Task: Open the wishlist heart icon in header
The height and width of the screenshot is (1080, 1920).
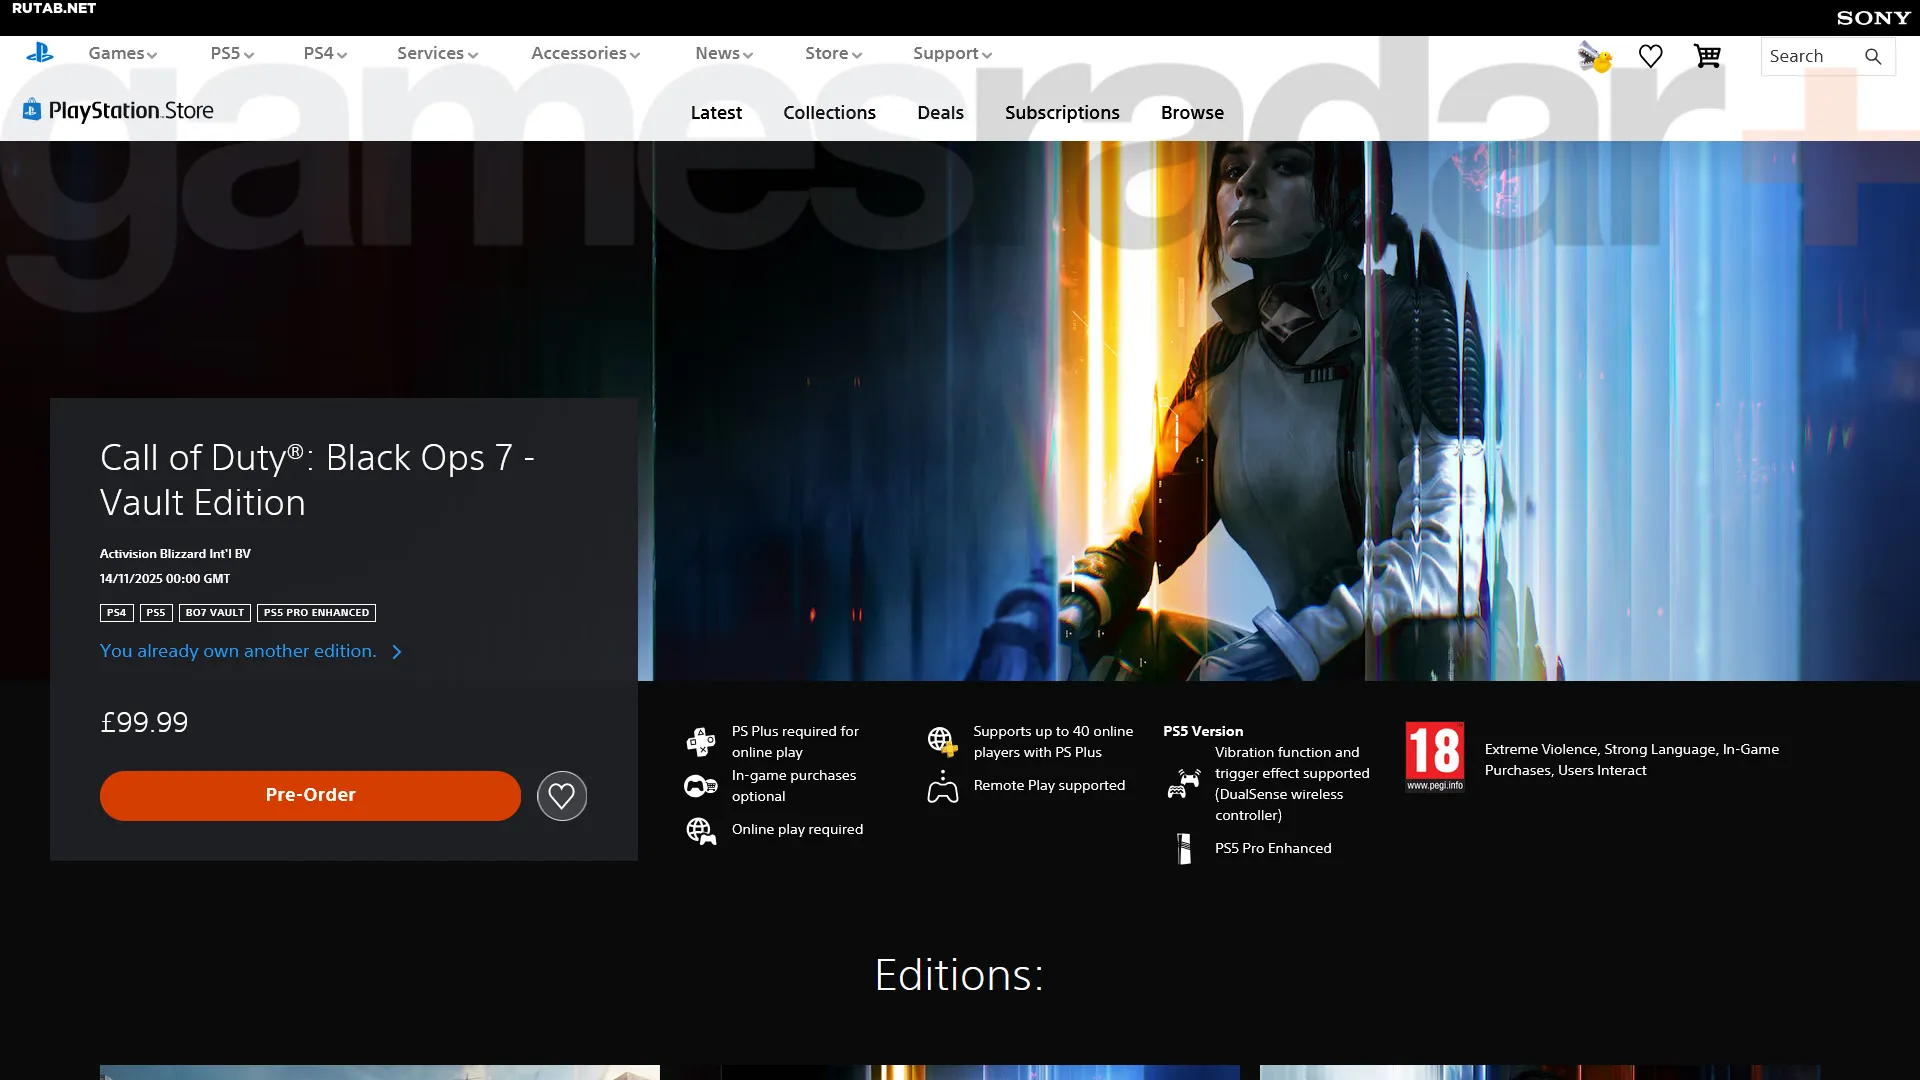Action: click(1651, 56)
